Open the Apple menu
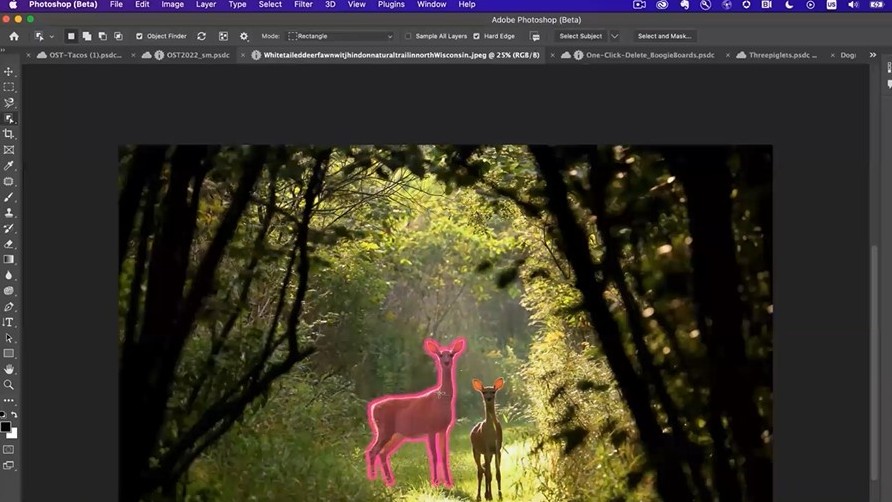 pos(13,5)
